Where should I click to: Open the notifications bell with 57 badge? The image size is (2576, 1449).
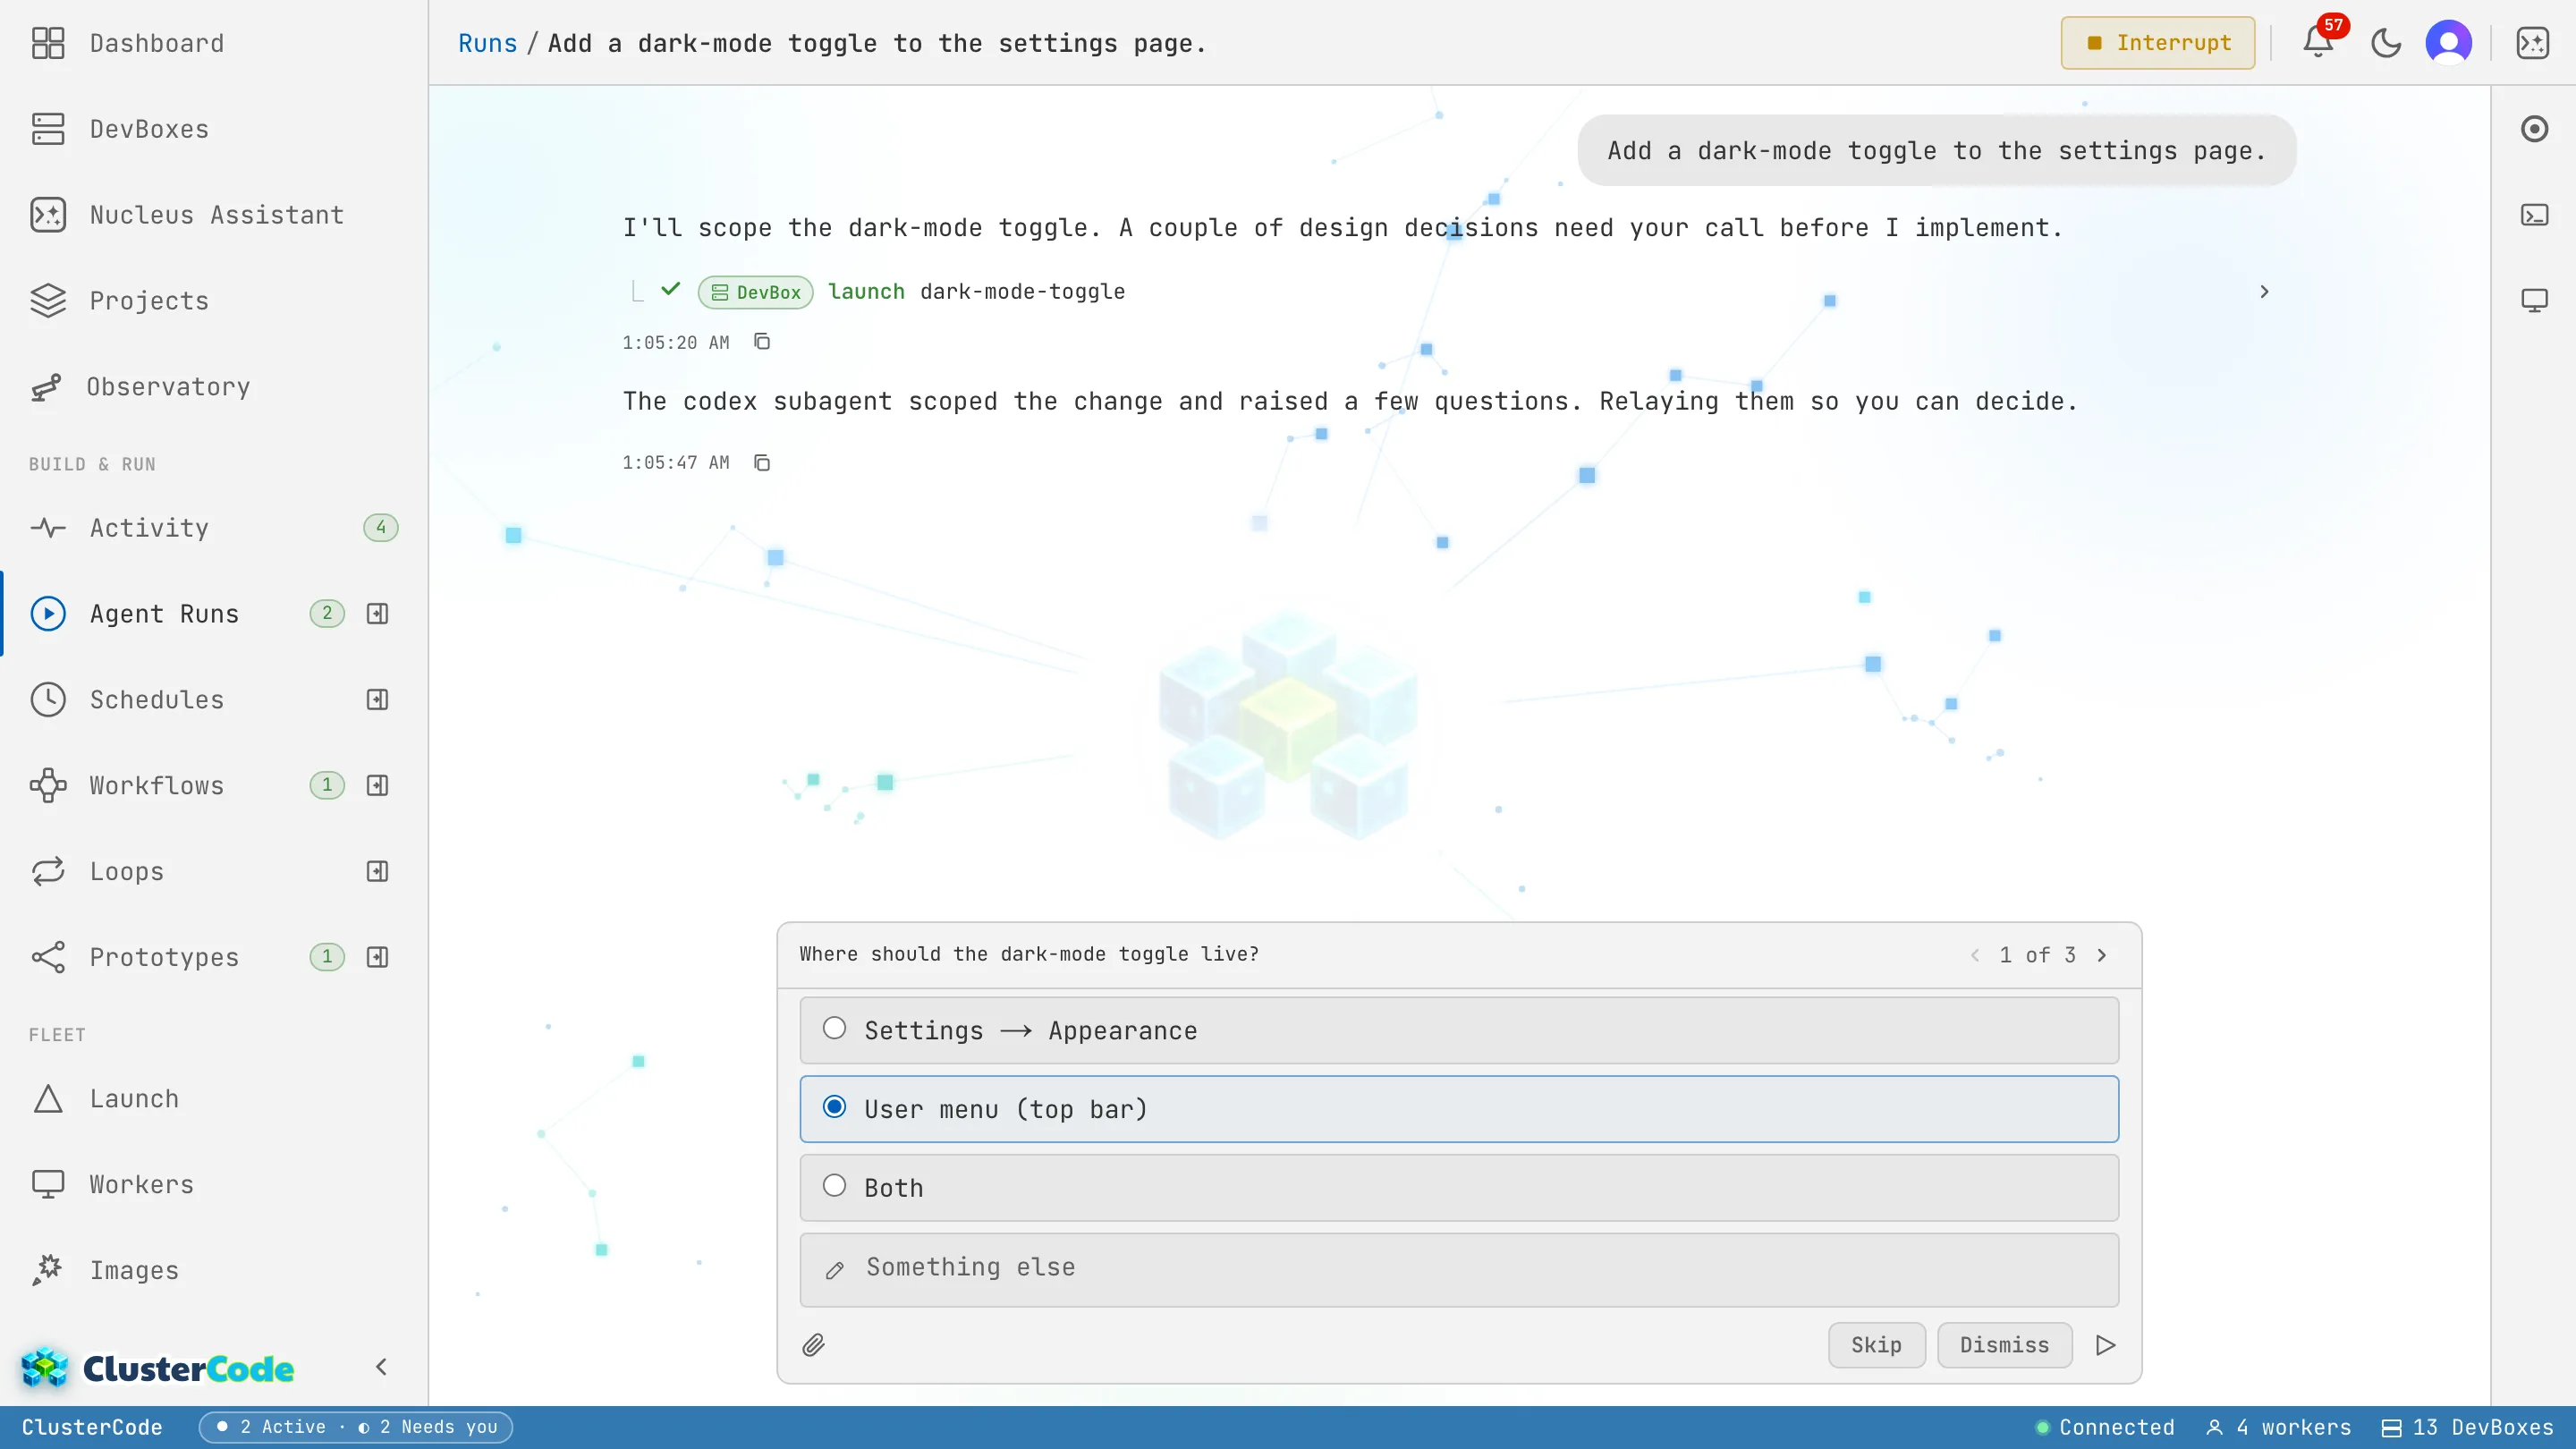pos(2319,42)
